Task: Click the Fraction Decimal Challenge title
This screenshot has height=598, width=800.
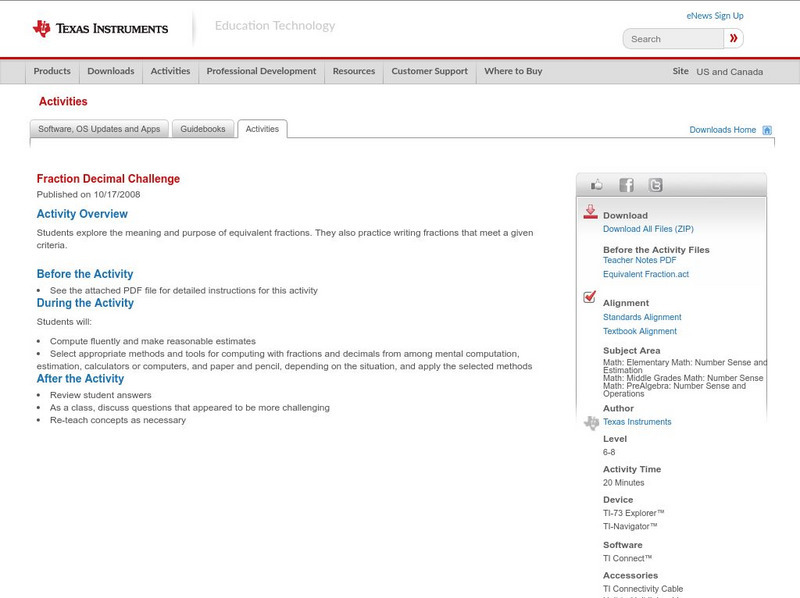Action: coord(108,179)
